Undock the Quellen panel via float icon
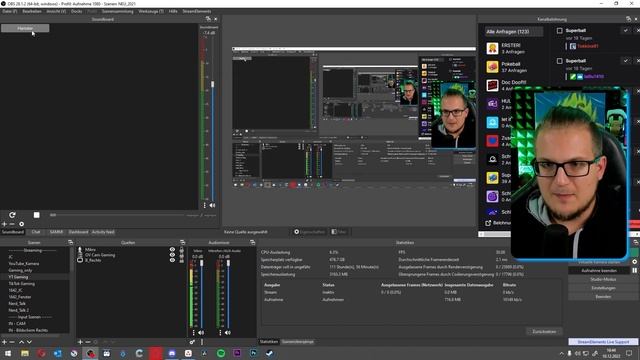Viewport: 640px width, 360px height. click(x=182, y=242)
